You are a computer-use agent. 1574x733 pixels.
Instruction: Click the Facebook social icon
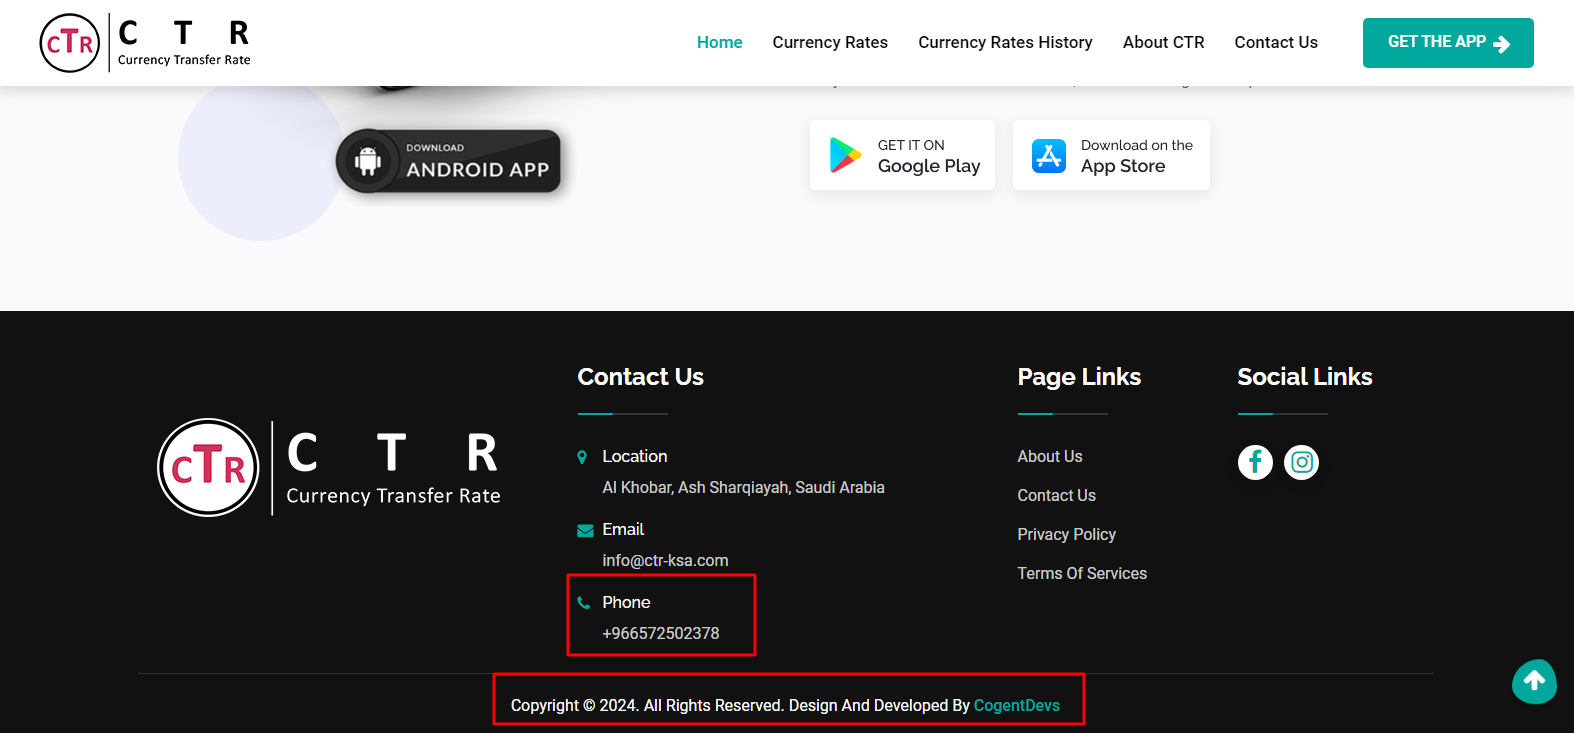pos(1255,462)
